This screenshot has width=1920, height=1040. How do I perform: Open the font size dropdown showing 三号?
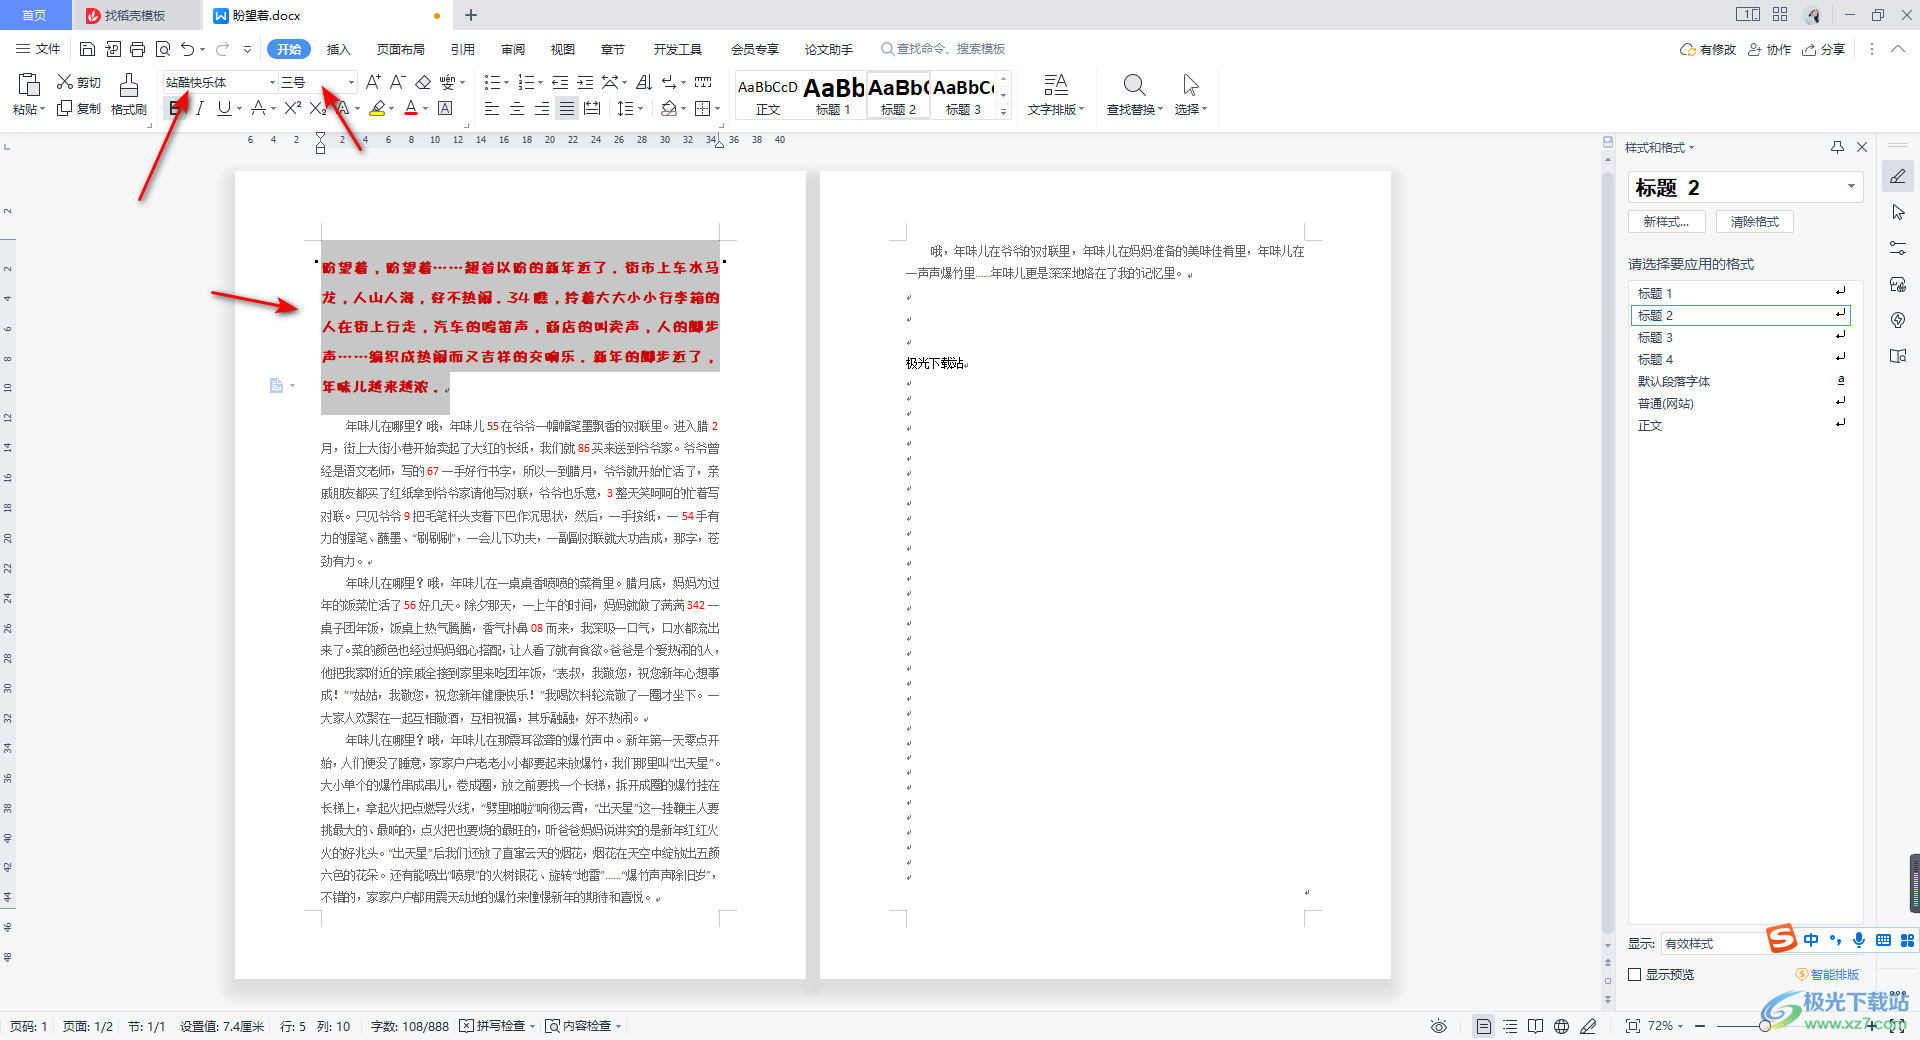[350, 82]
